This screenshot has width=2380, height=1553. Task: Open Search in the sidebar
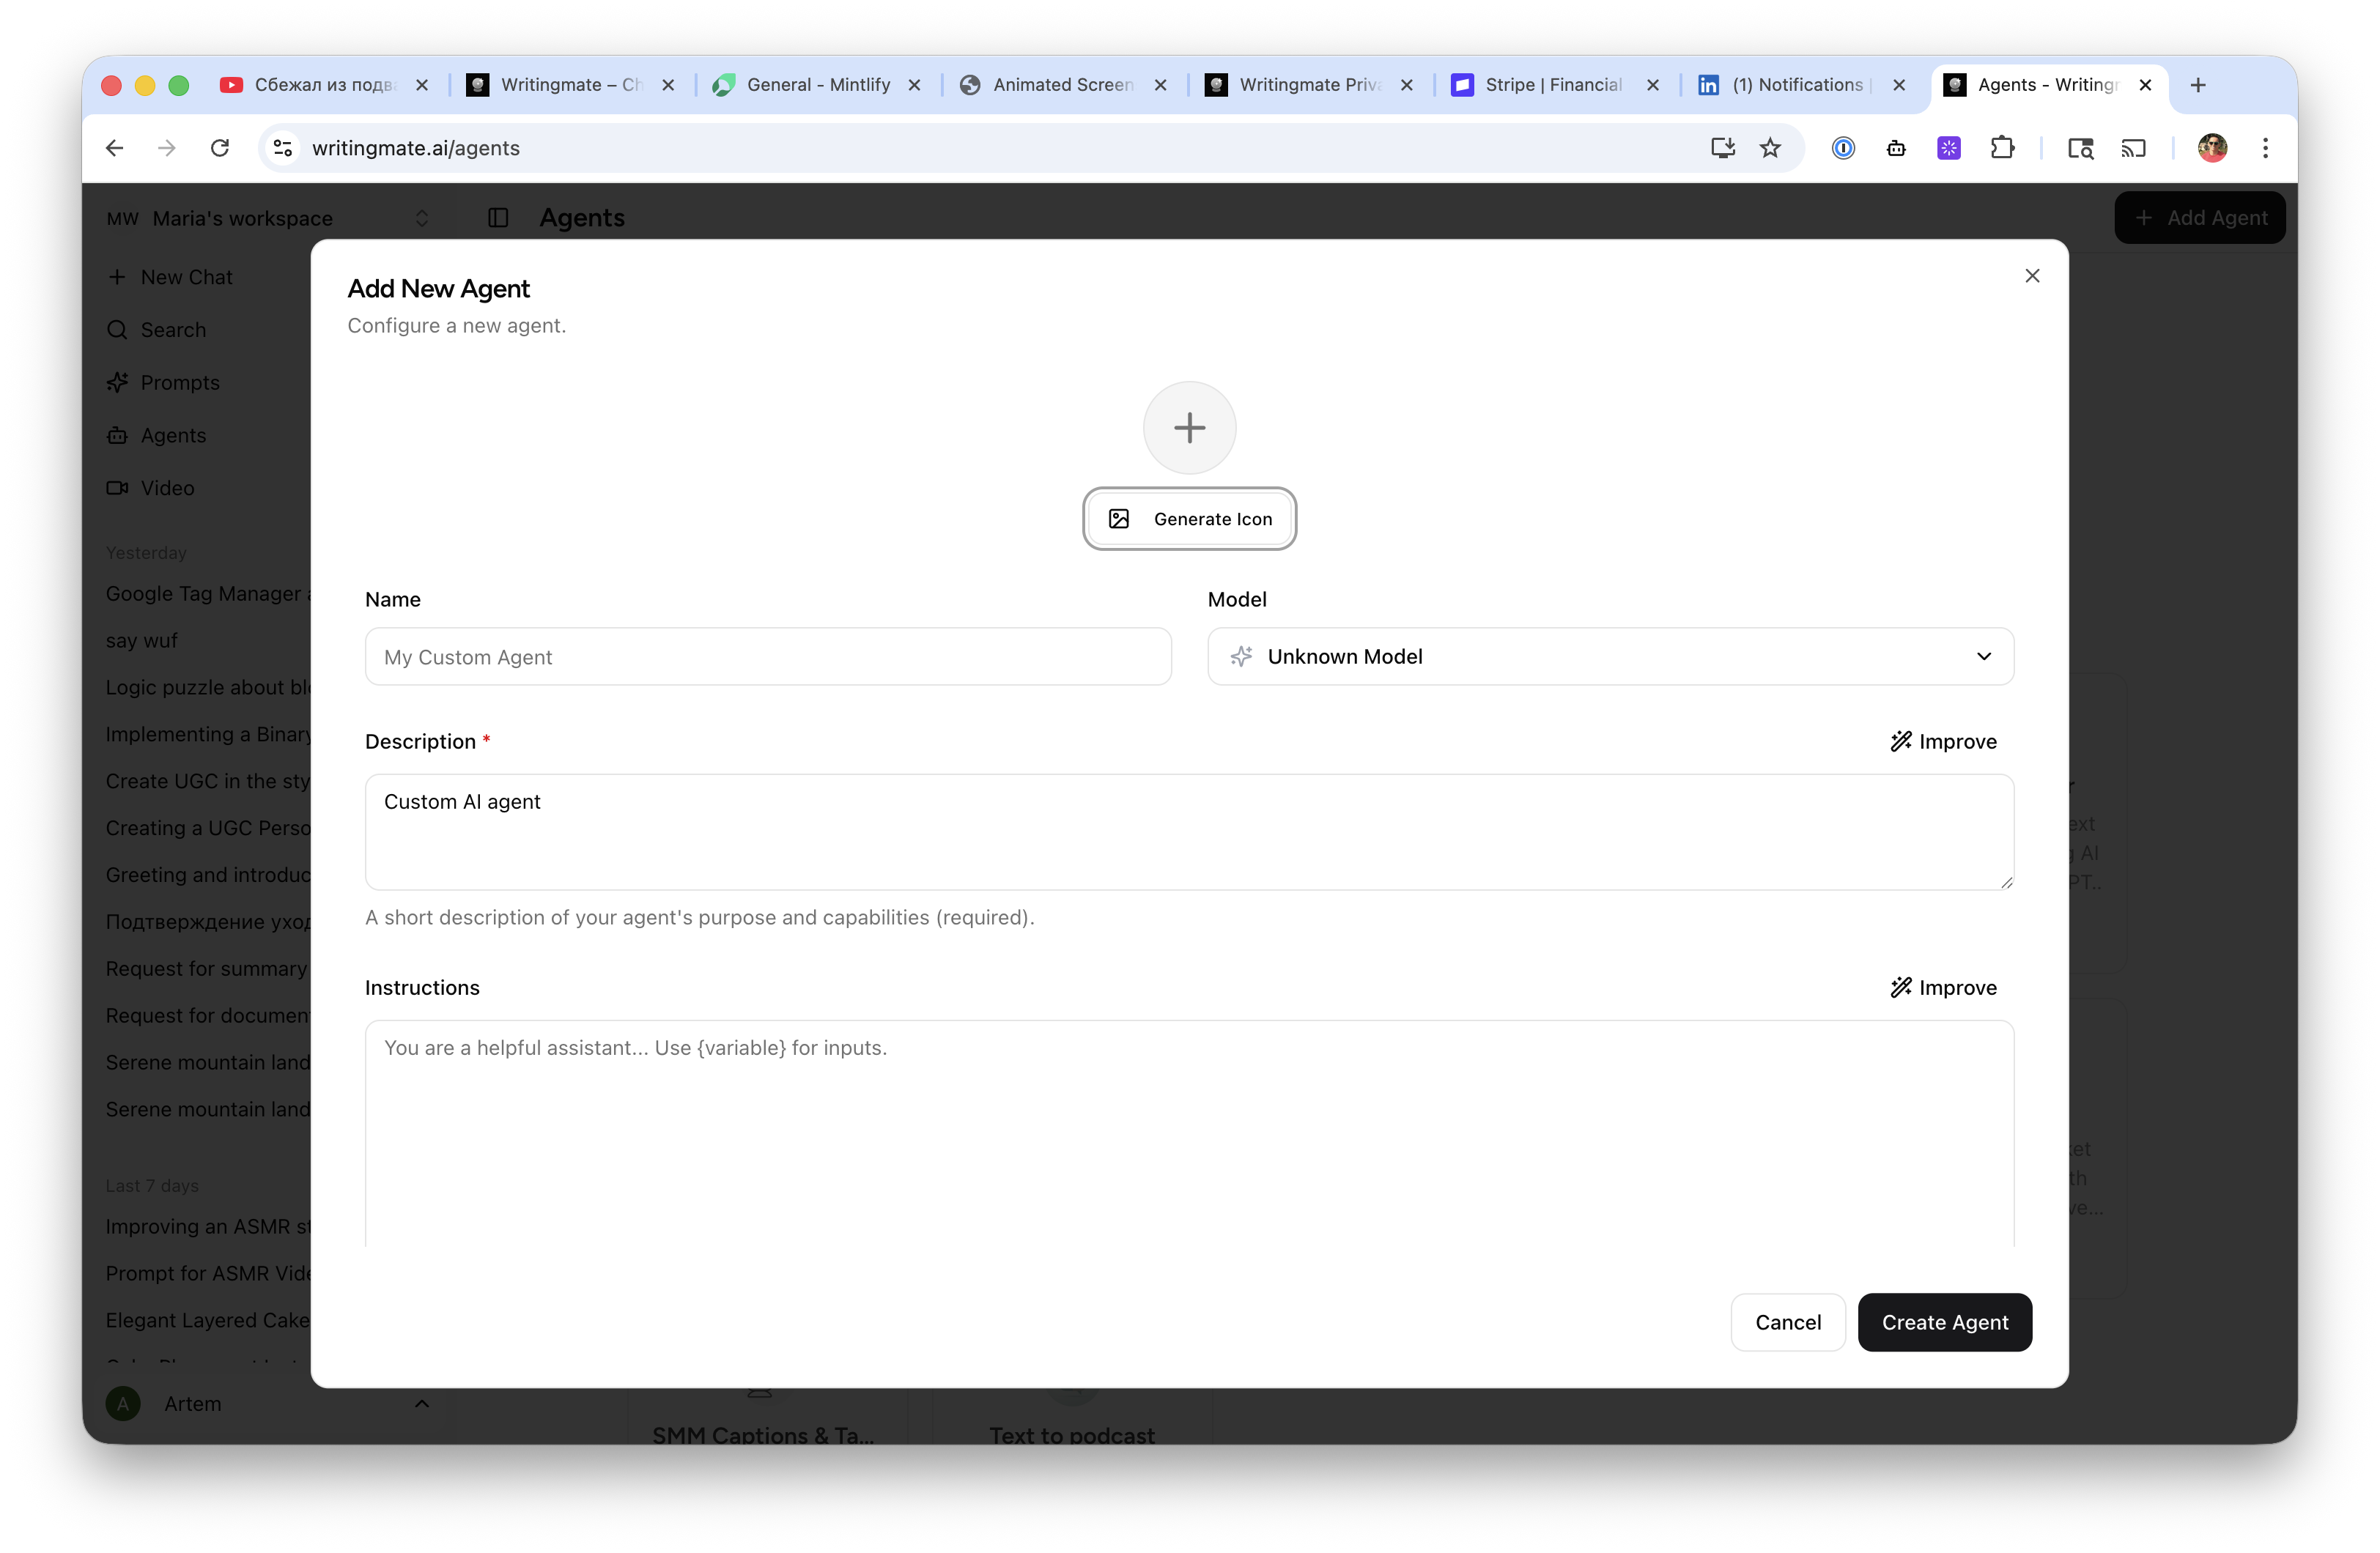(x=174, y=329)
